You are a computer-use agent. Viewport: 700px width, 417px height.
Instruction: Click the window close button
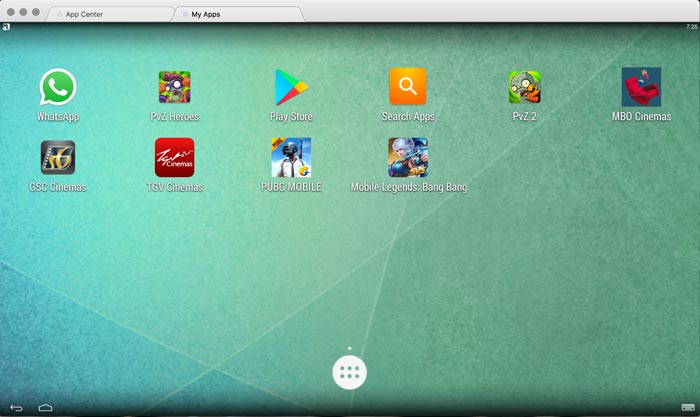tap(11, 12)
